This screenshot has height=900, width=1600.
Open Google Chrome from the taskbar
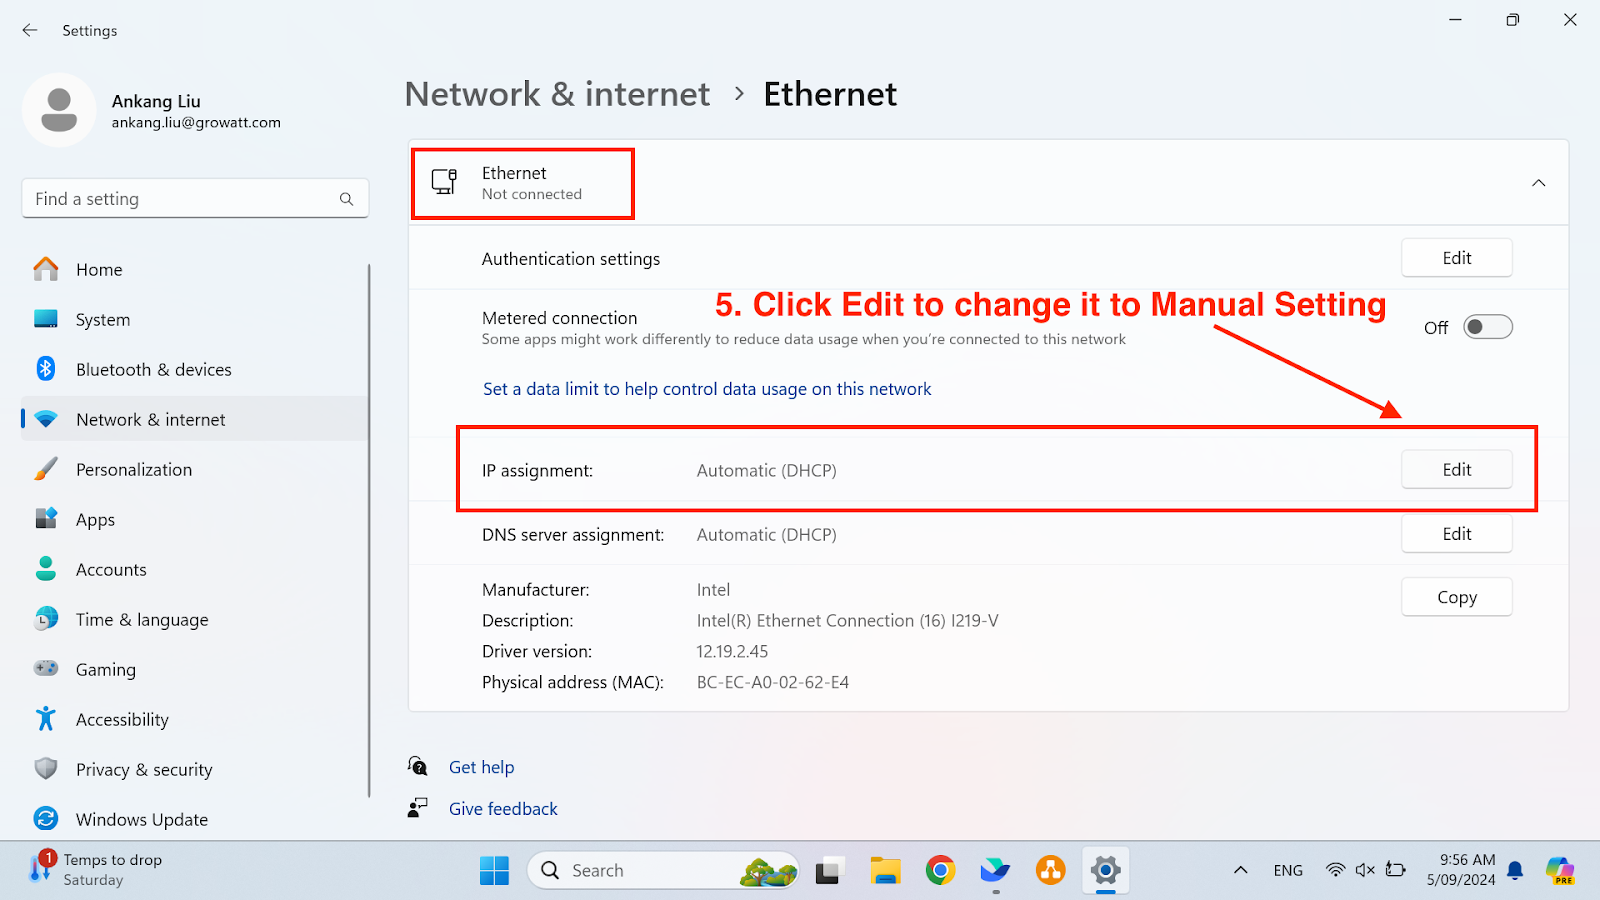940,871
